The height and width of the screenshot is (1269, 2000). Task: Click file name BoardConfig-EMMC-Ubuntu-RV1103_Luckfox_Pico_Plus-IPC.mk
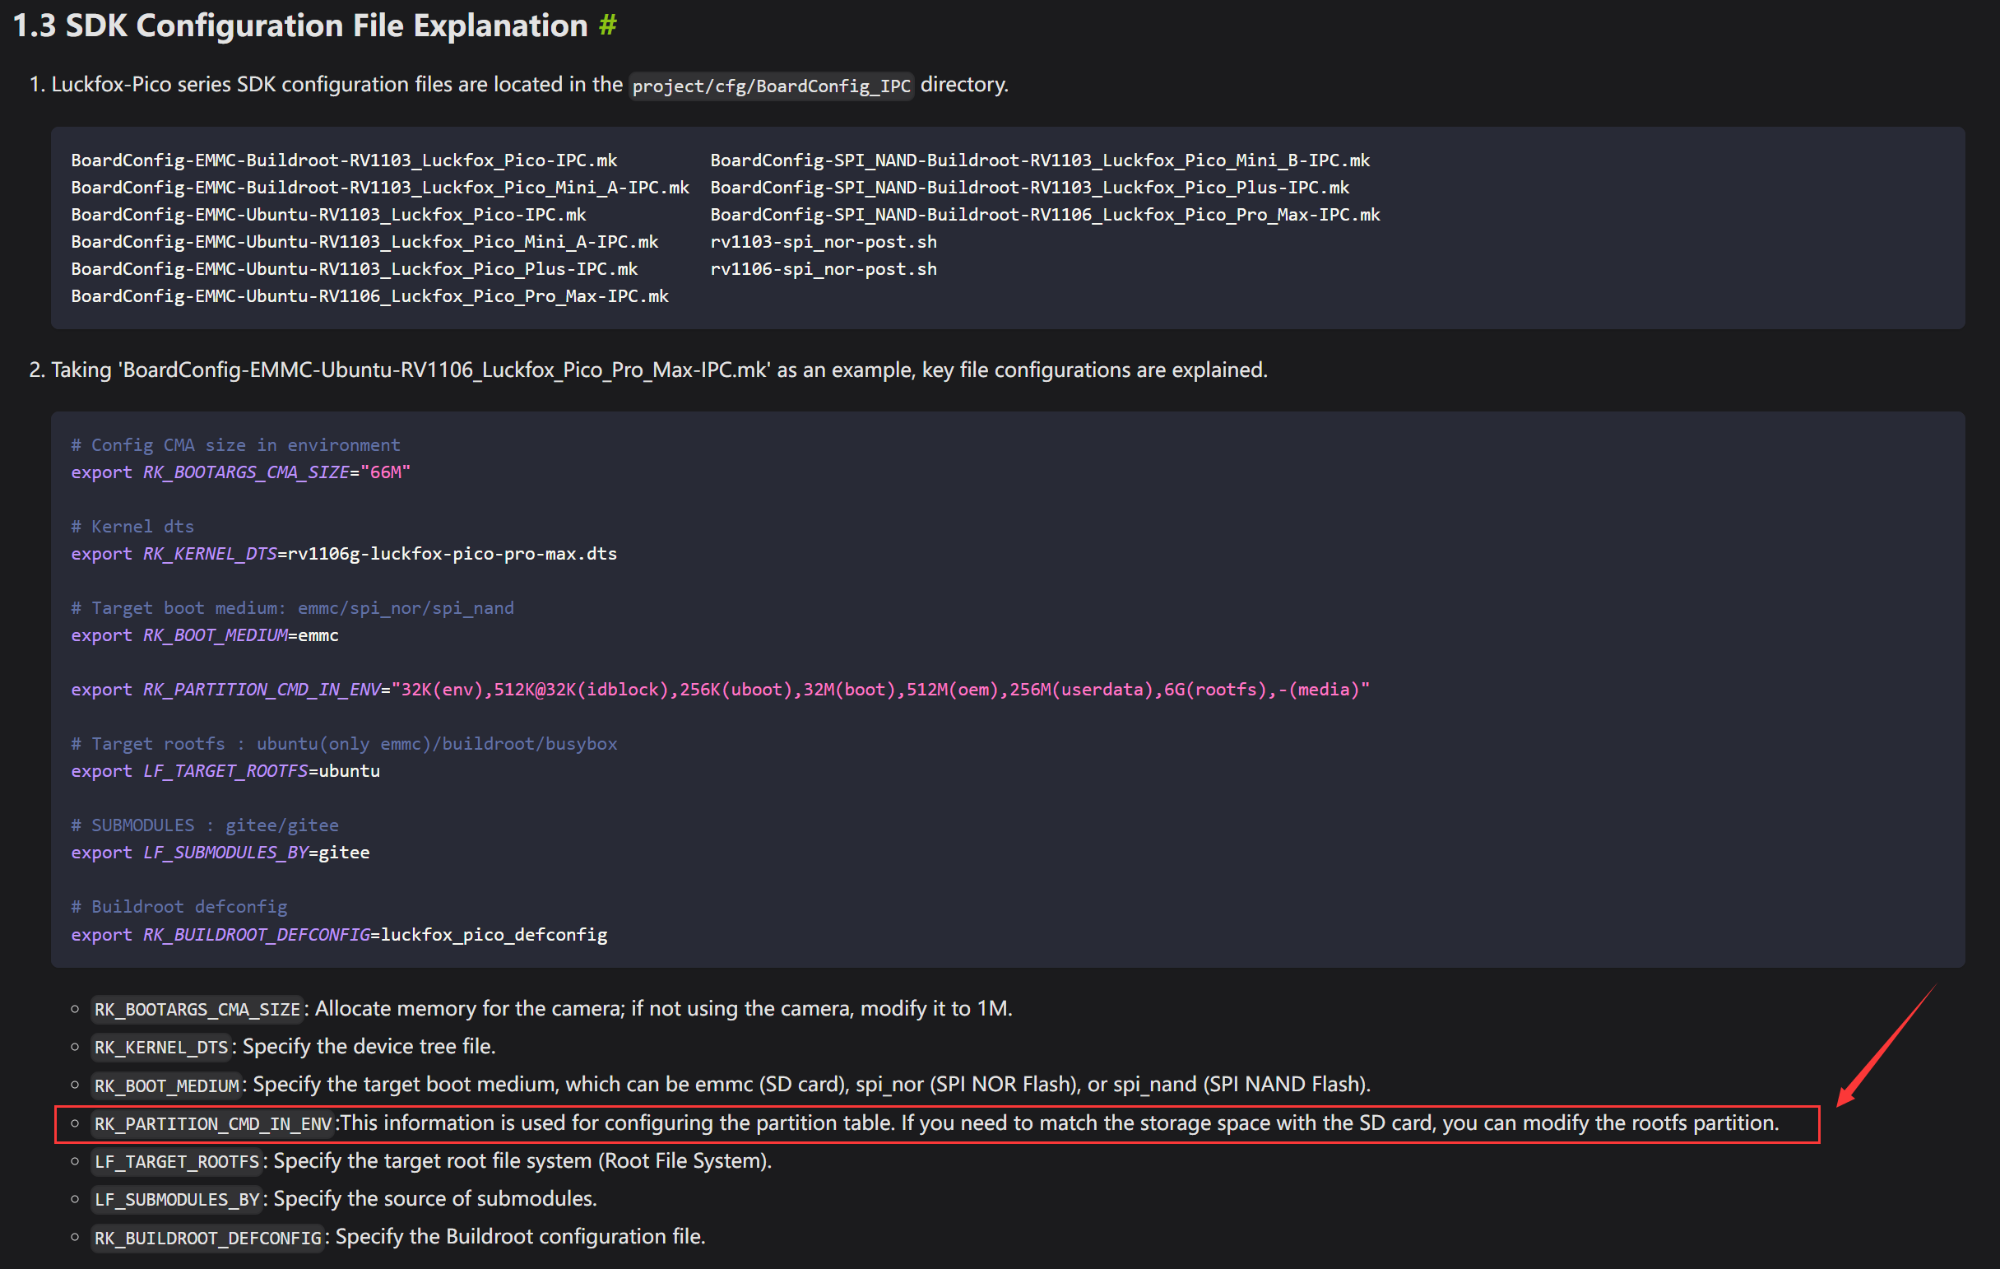pos(355,268)
